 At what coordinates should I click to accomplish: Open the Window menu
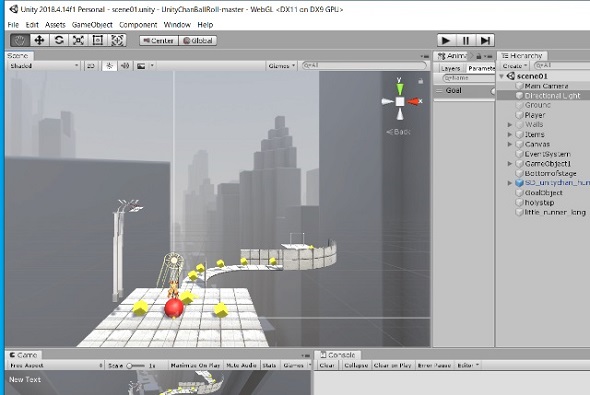pos(177,25)
